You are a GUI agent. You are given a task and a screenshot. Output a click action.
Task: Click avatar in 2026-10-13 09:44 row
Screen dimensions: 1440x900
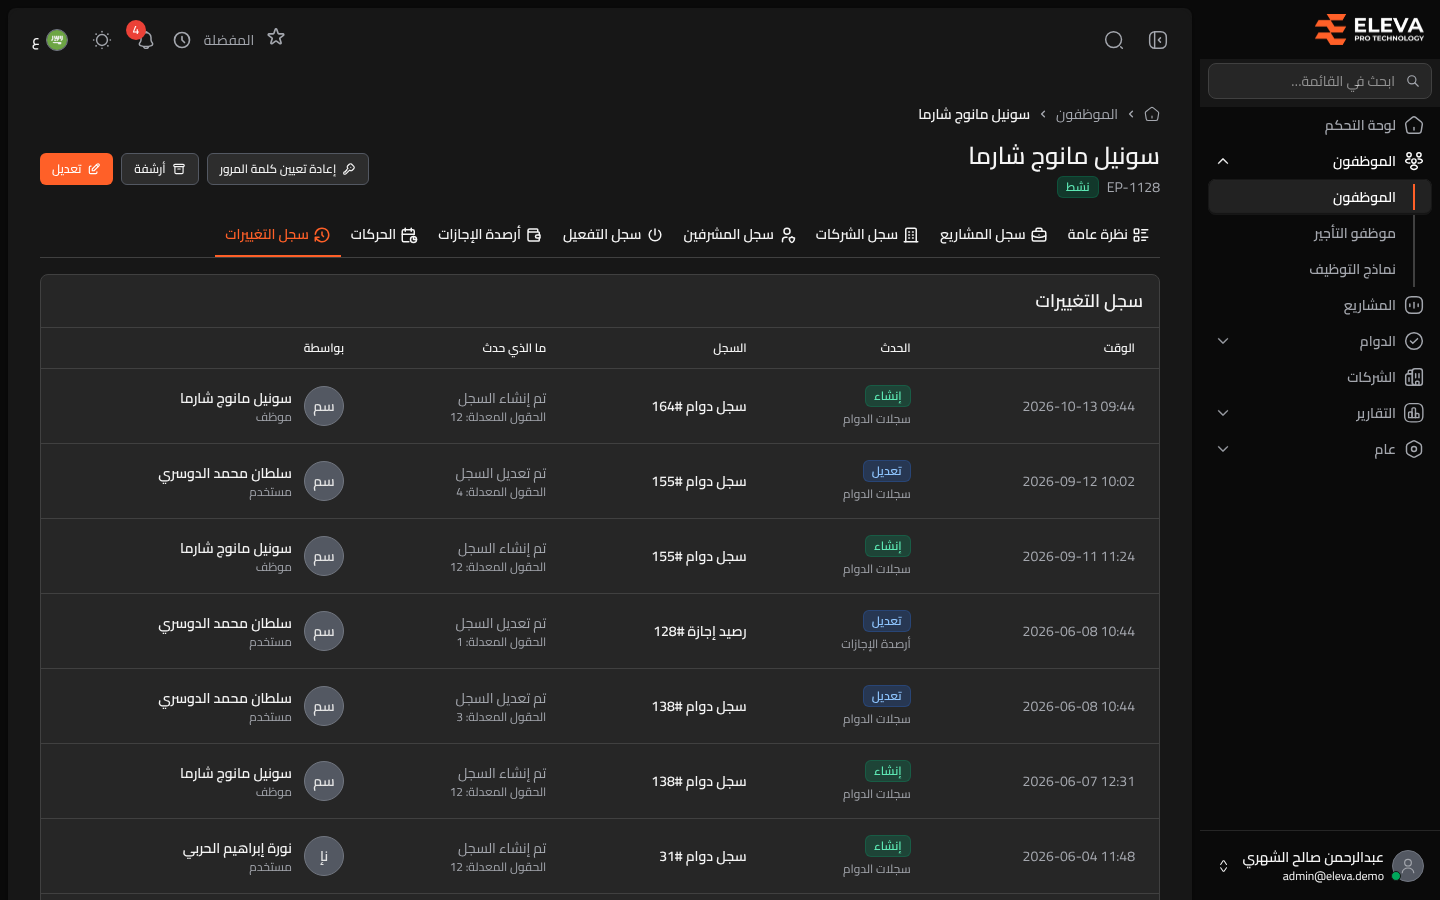tap(324, 406)
